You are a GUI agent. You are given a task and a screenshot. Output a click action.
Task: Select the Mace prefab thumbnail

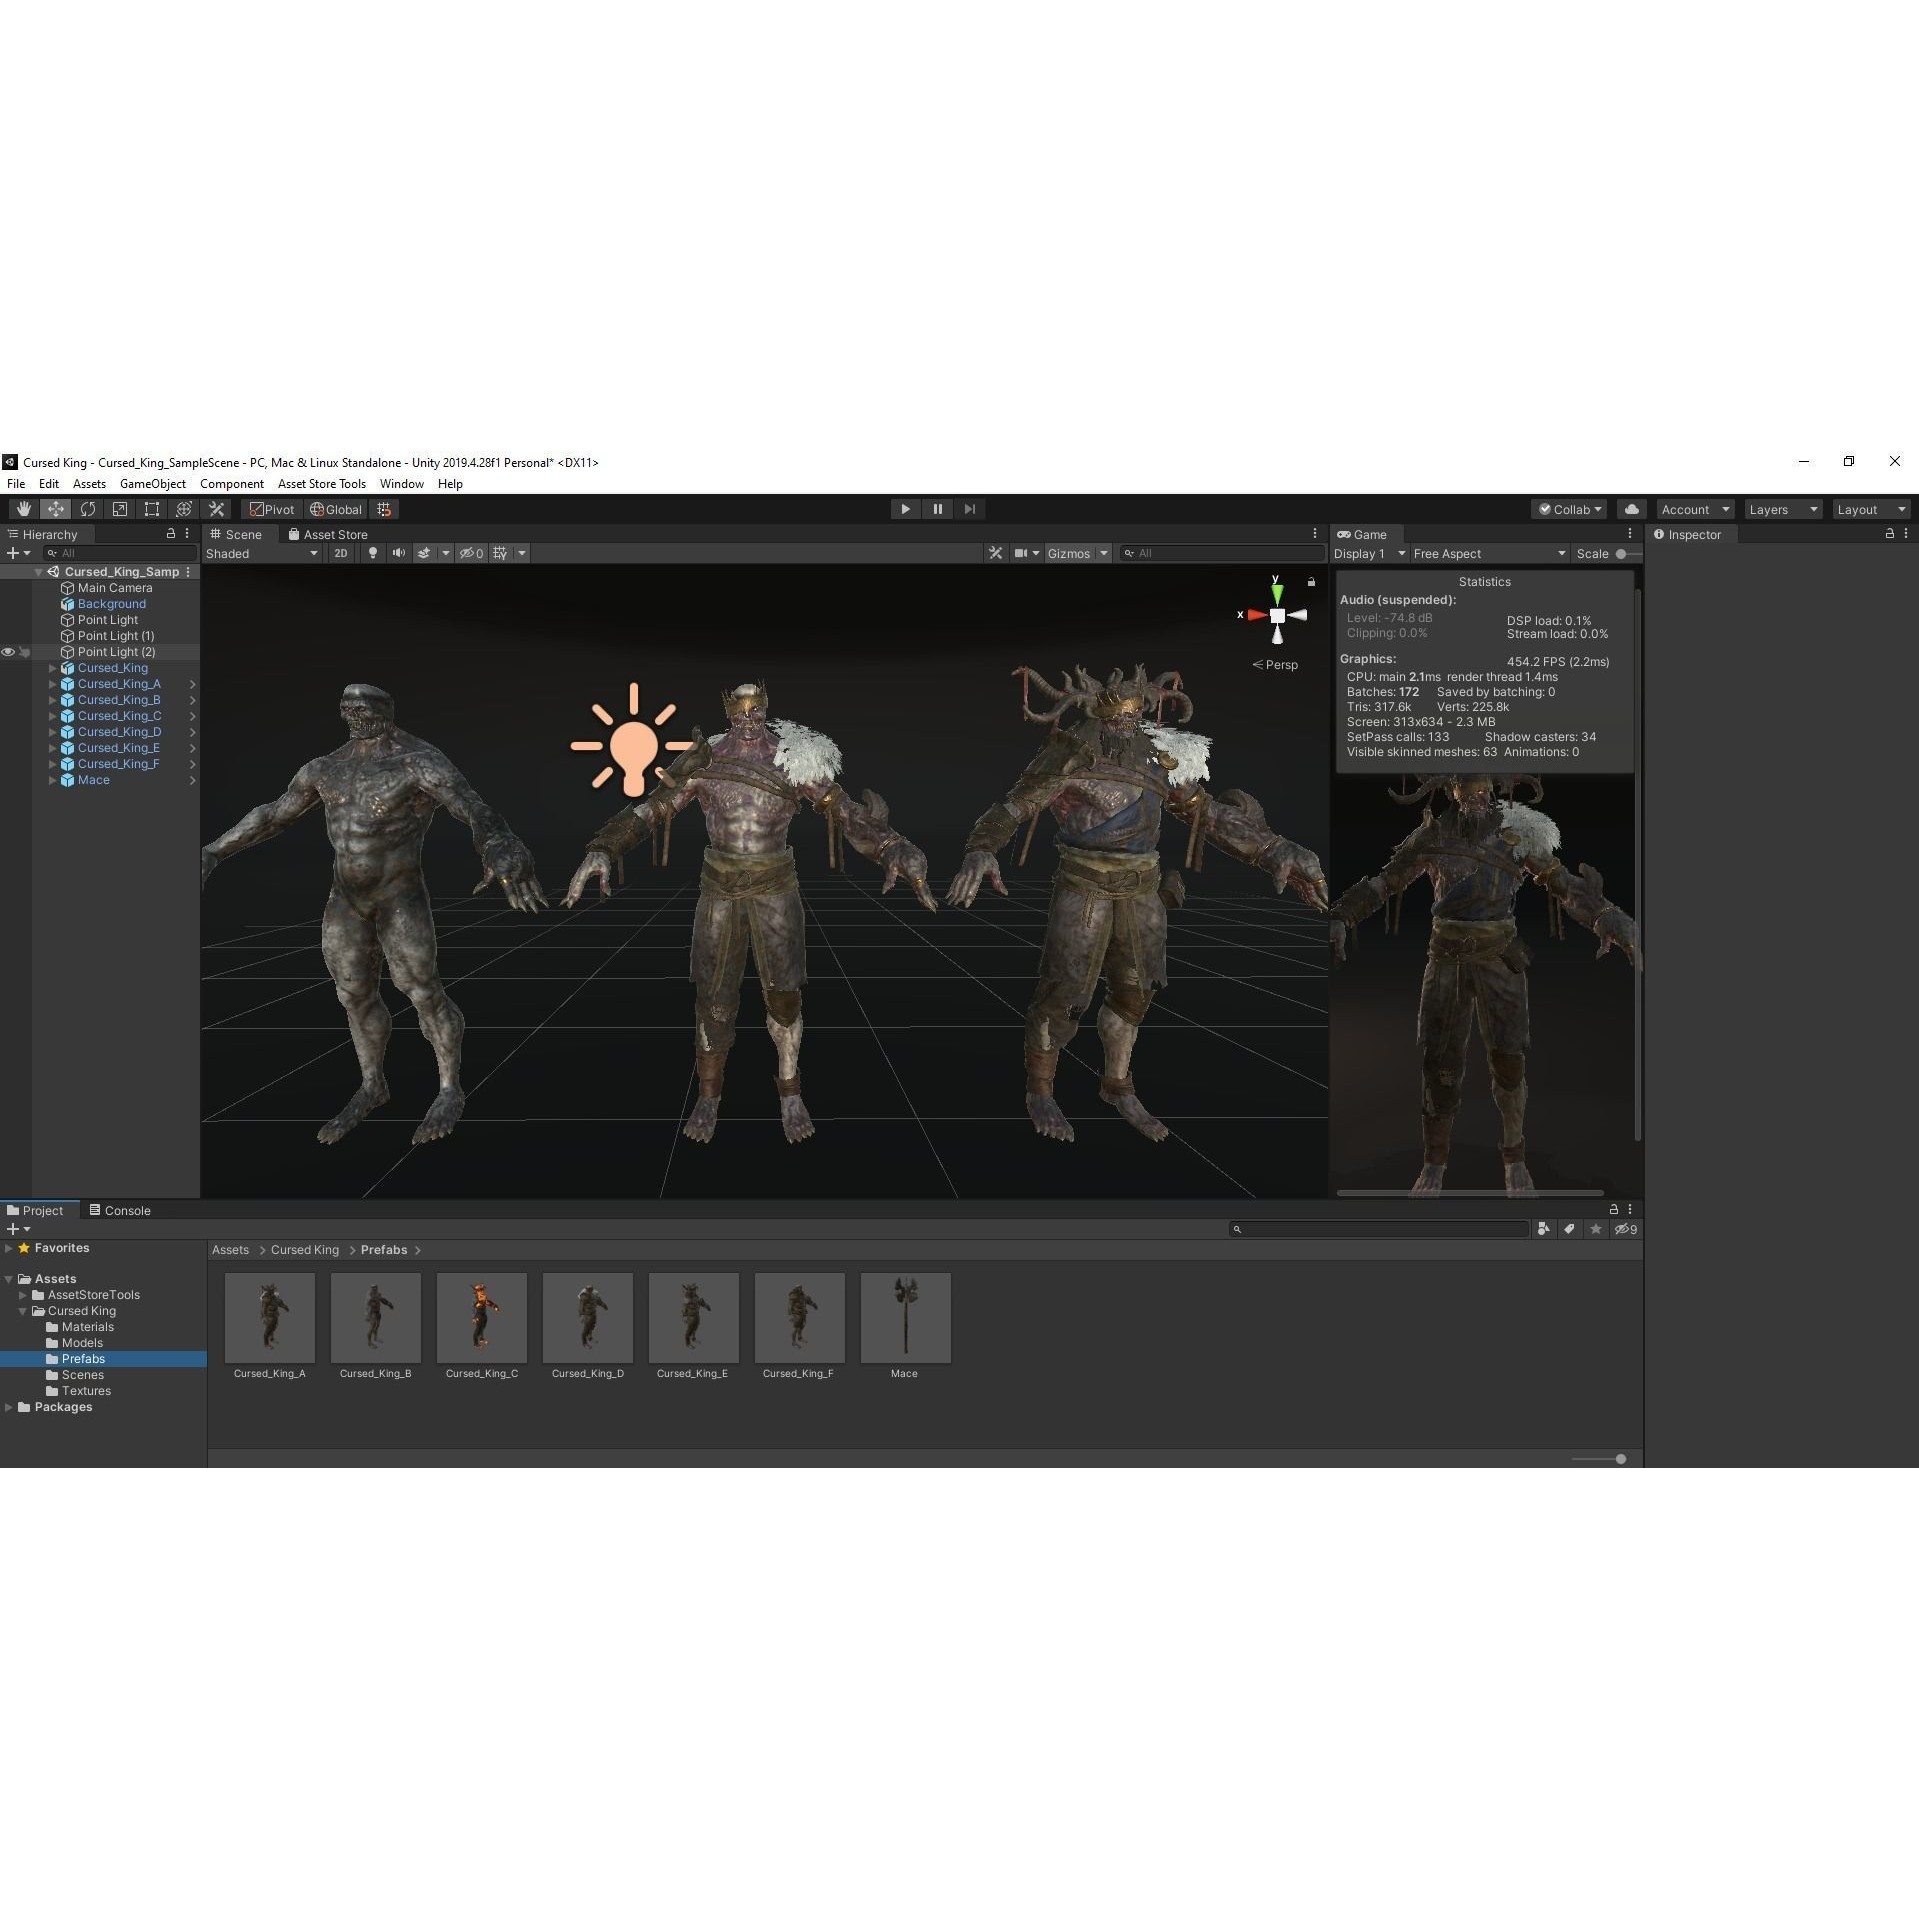click(904, 1318)
